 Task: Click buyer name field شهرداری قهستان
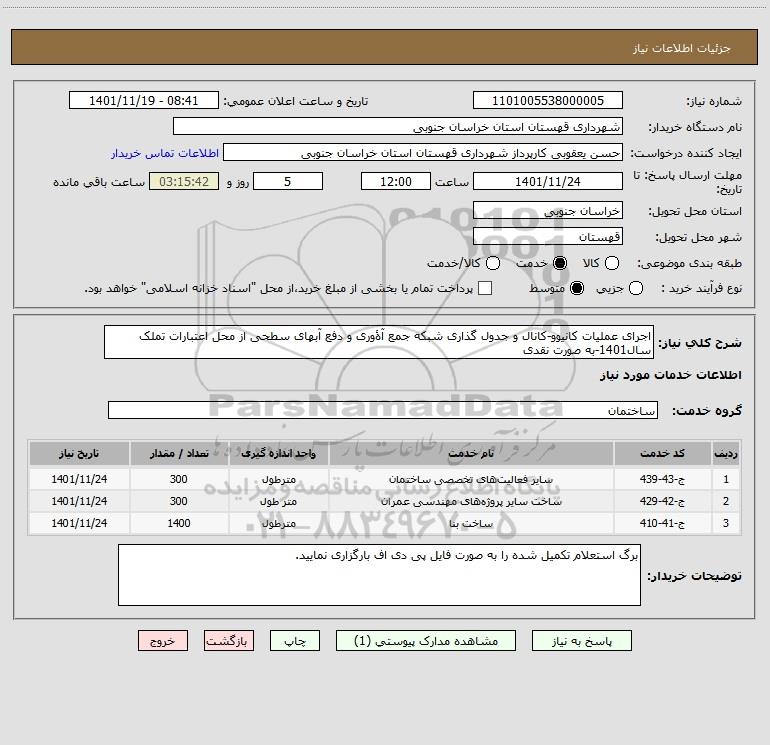tap(398, 127)
